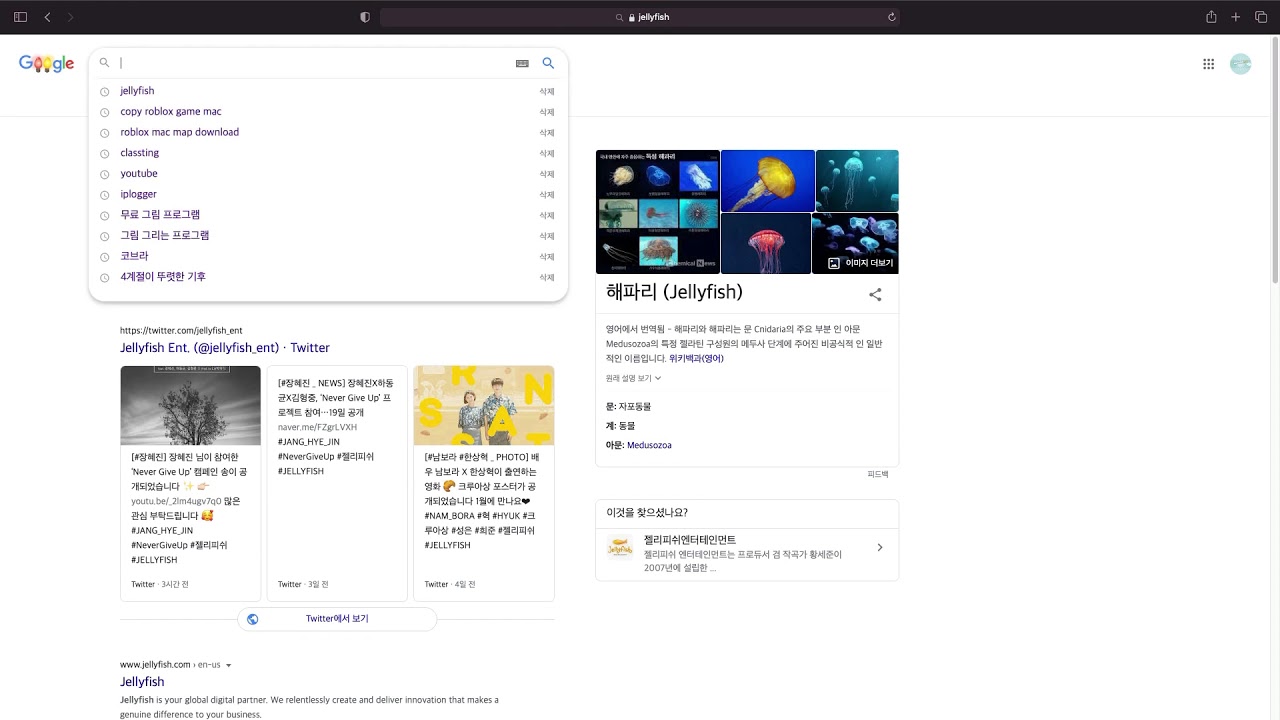The width and height of the screenshot is (1280, 720).
Task: Expand the arrow next to www.jellyfish.com en-us
Action: [229, 665]
